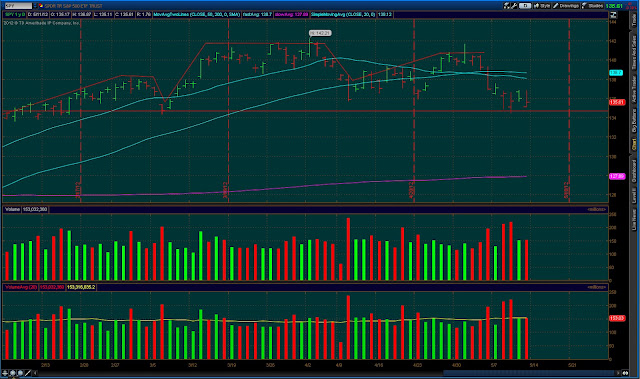Open the symbol selector dropdown arrows
This screenshot has height=379, width=640.
point(35,6)
